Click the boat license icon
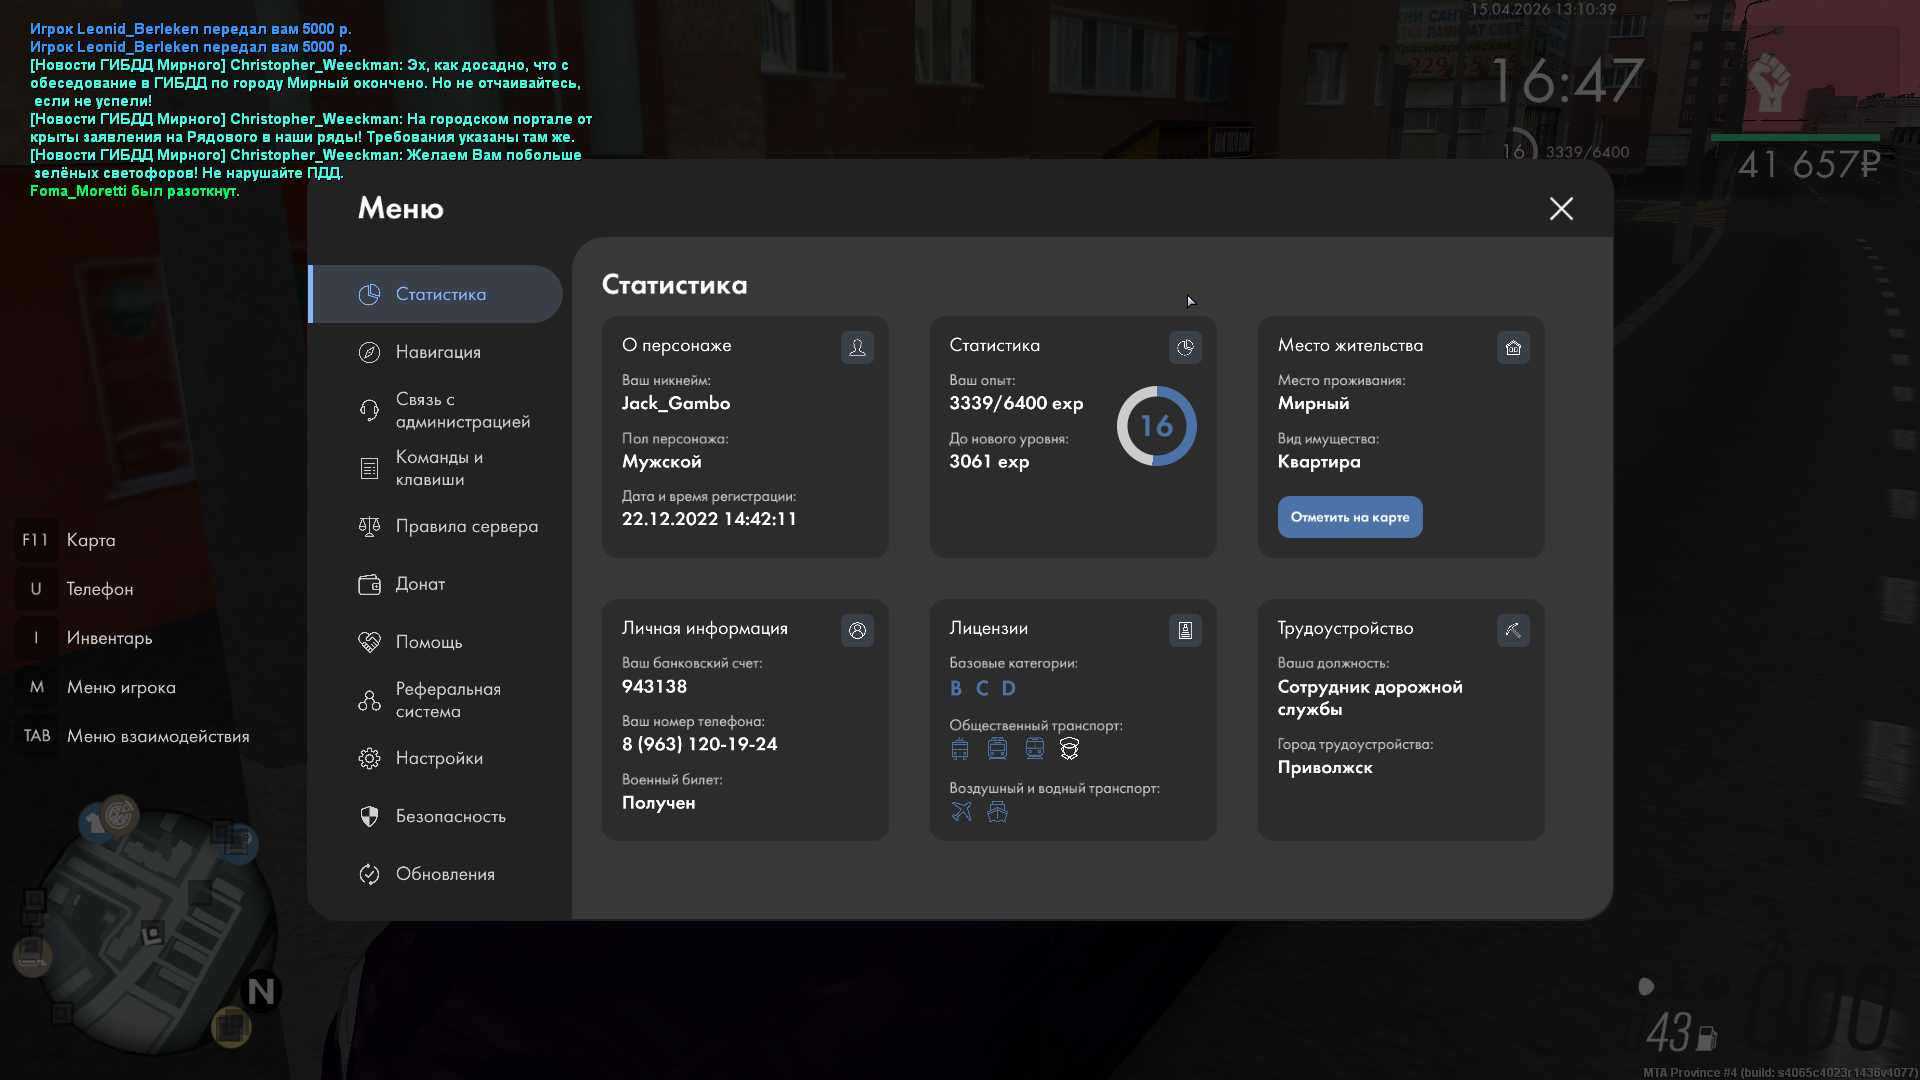This screenshot has width=1920, height=1080. [x=997, y=812]
